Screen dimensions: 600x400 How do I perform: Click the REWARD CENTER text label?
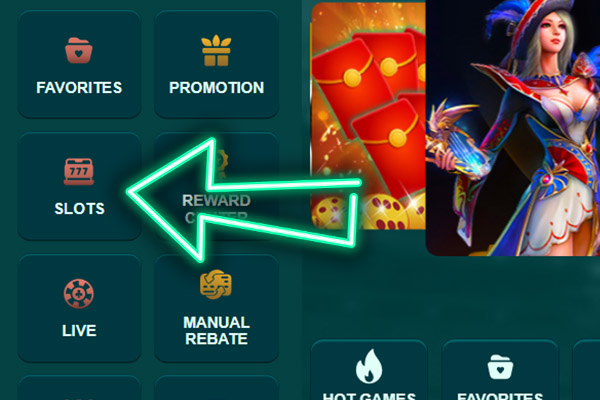pos(217,209)
